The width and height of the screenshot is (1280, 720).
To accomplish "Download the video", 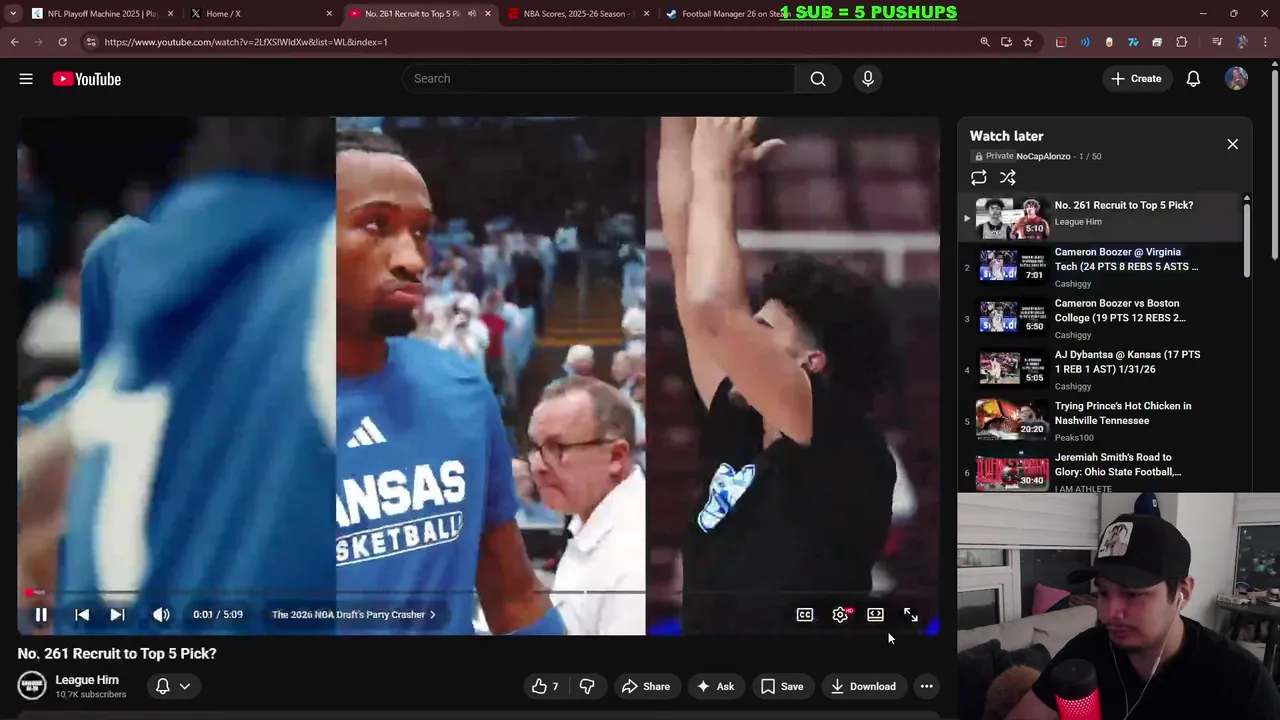I will click(x=863, y=686).
